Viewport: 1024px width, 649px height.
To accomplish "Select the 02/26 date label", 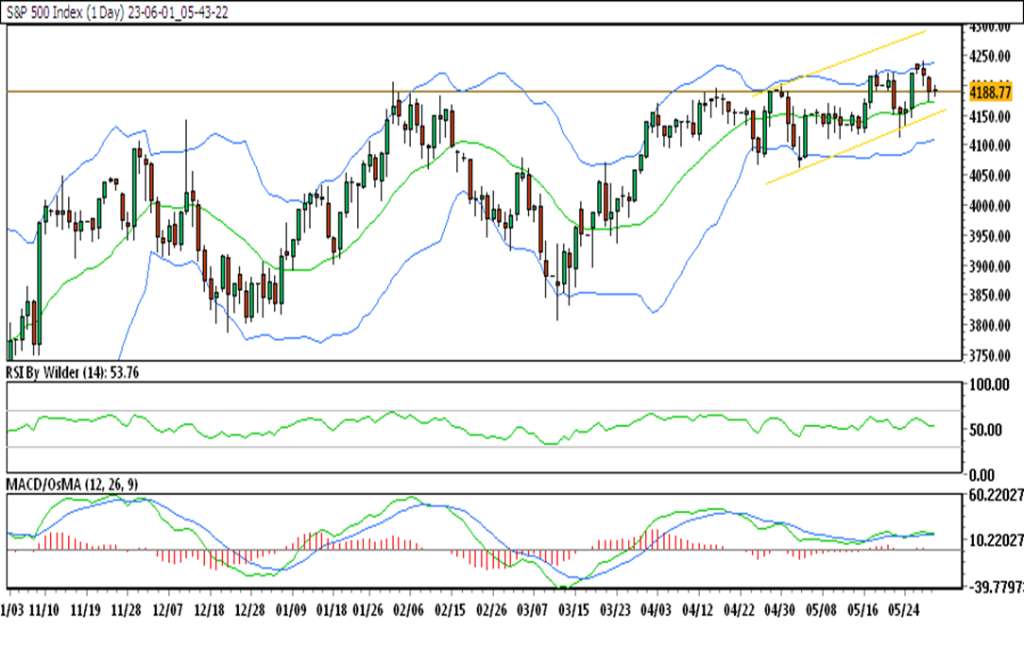I will [x=492, y=610].
